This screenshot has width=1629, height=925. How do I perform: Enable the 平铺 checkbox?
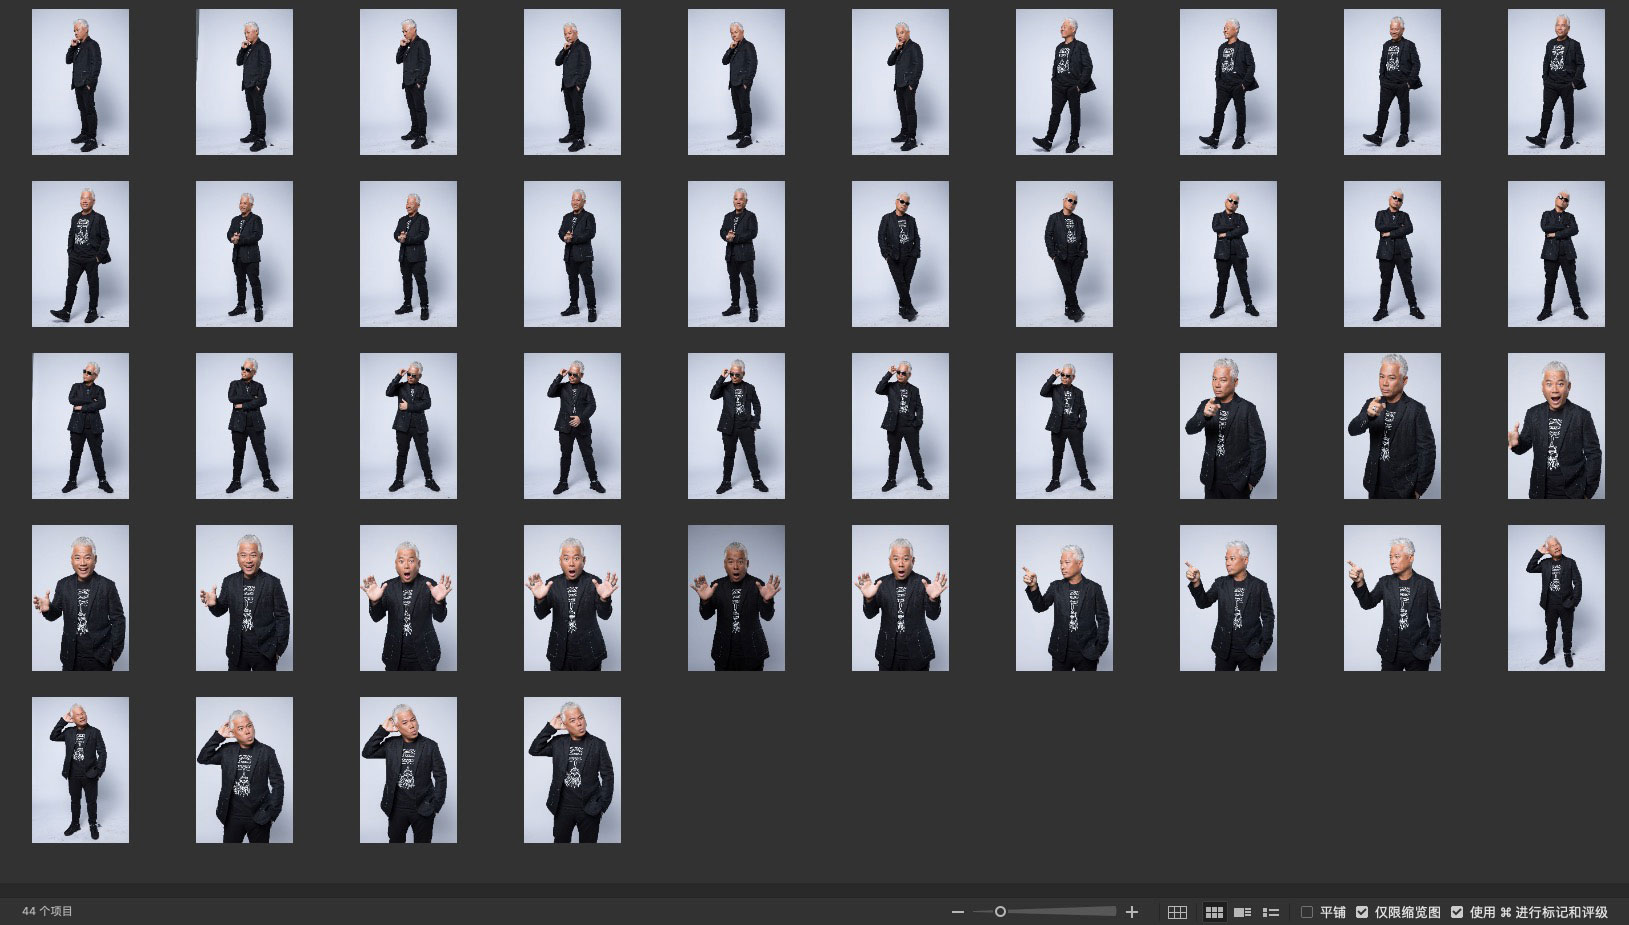(1307, 912)
